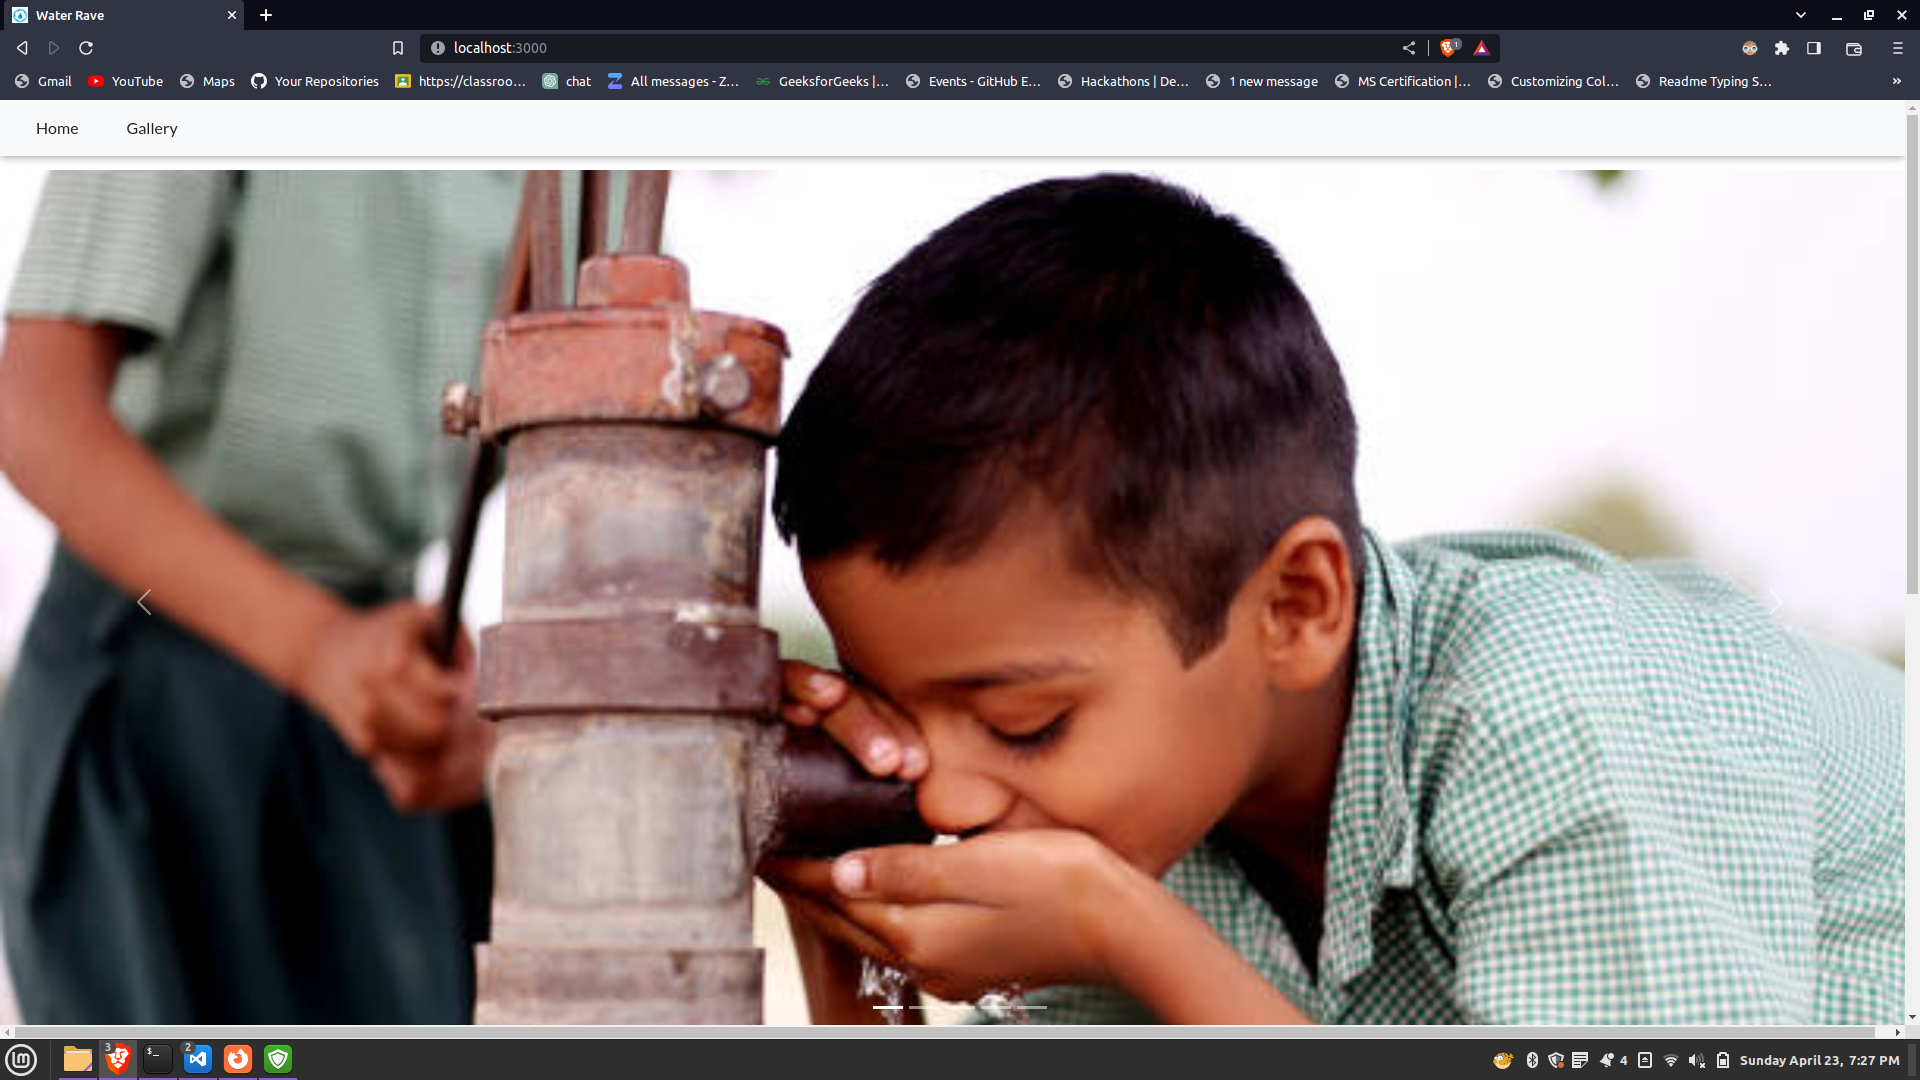The height and width of the screenshot is (1080, 1920).
Task: Open the Brave wallet icon
Action: point(1854,48)
